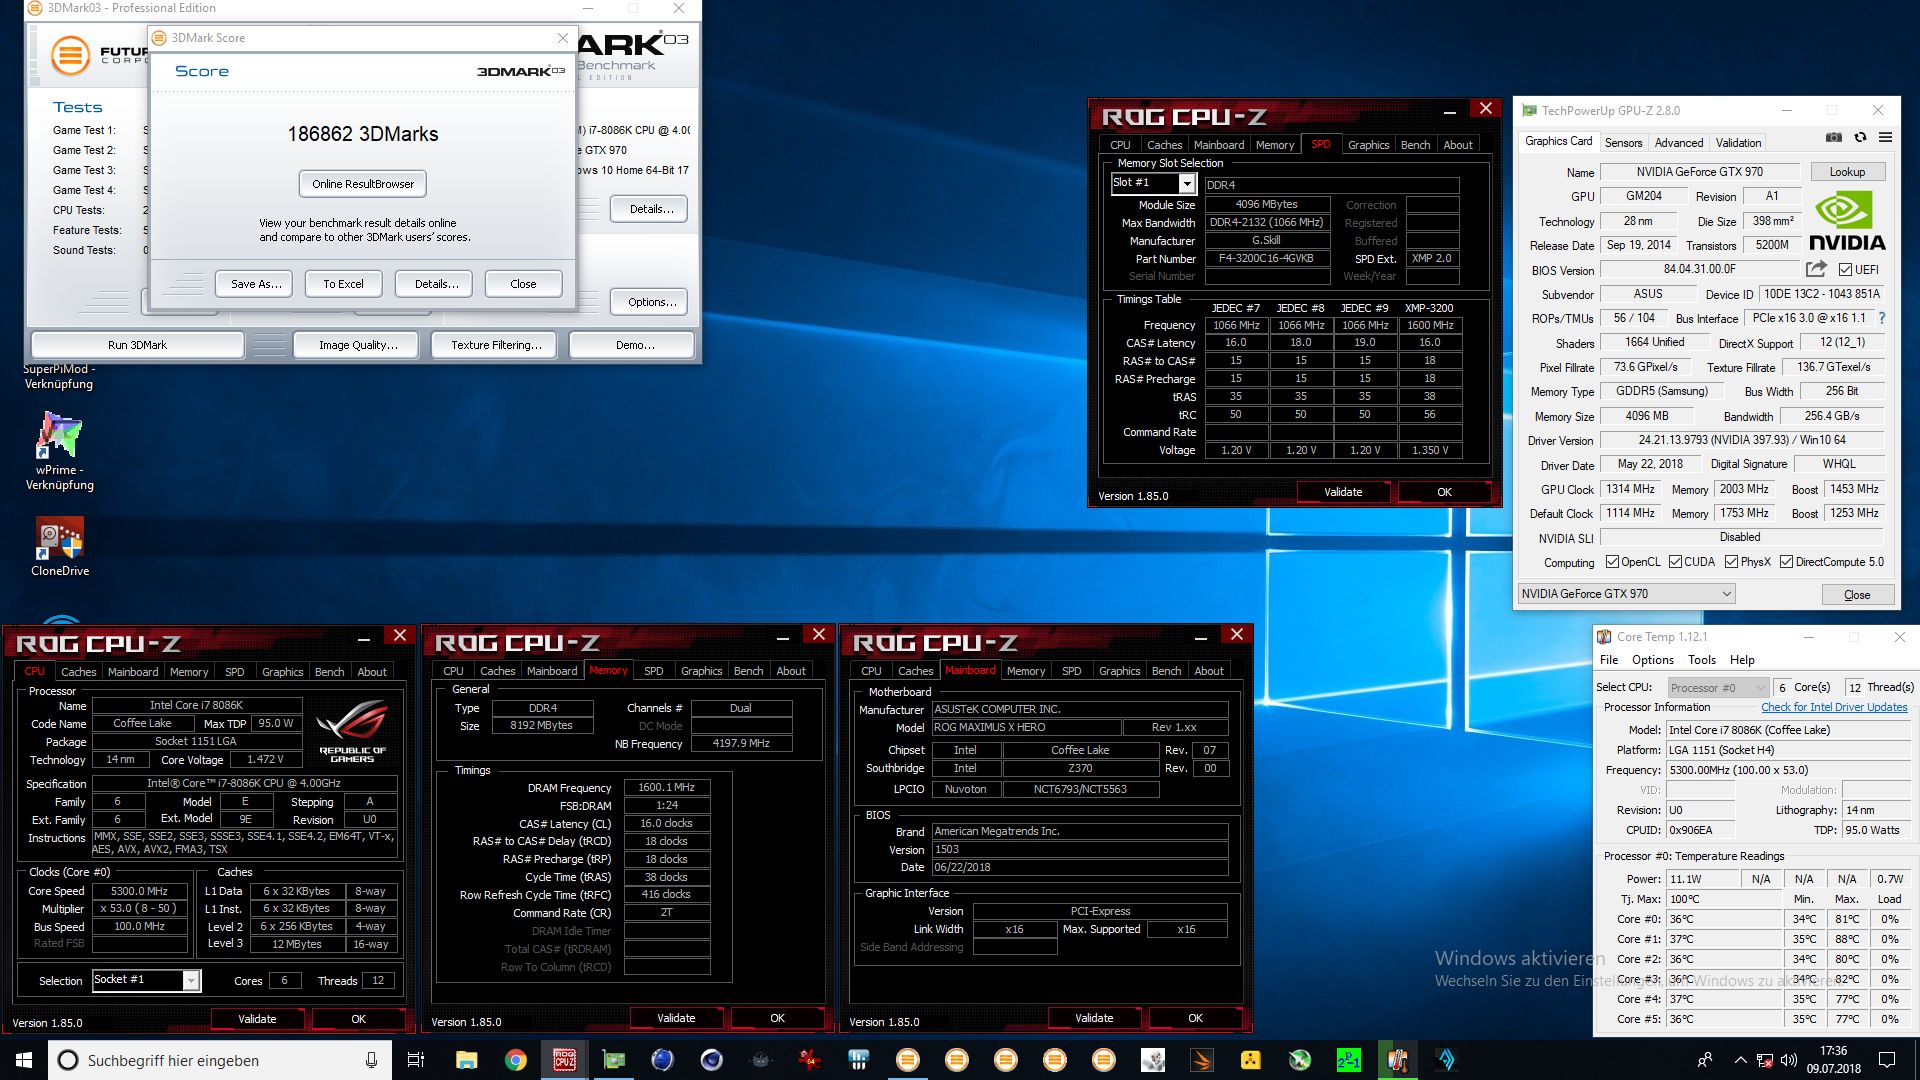
Task: Toggle the PhysX checkbox
Action: tap(1731, 562)
